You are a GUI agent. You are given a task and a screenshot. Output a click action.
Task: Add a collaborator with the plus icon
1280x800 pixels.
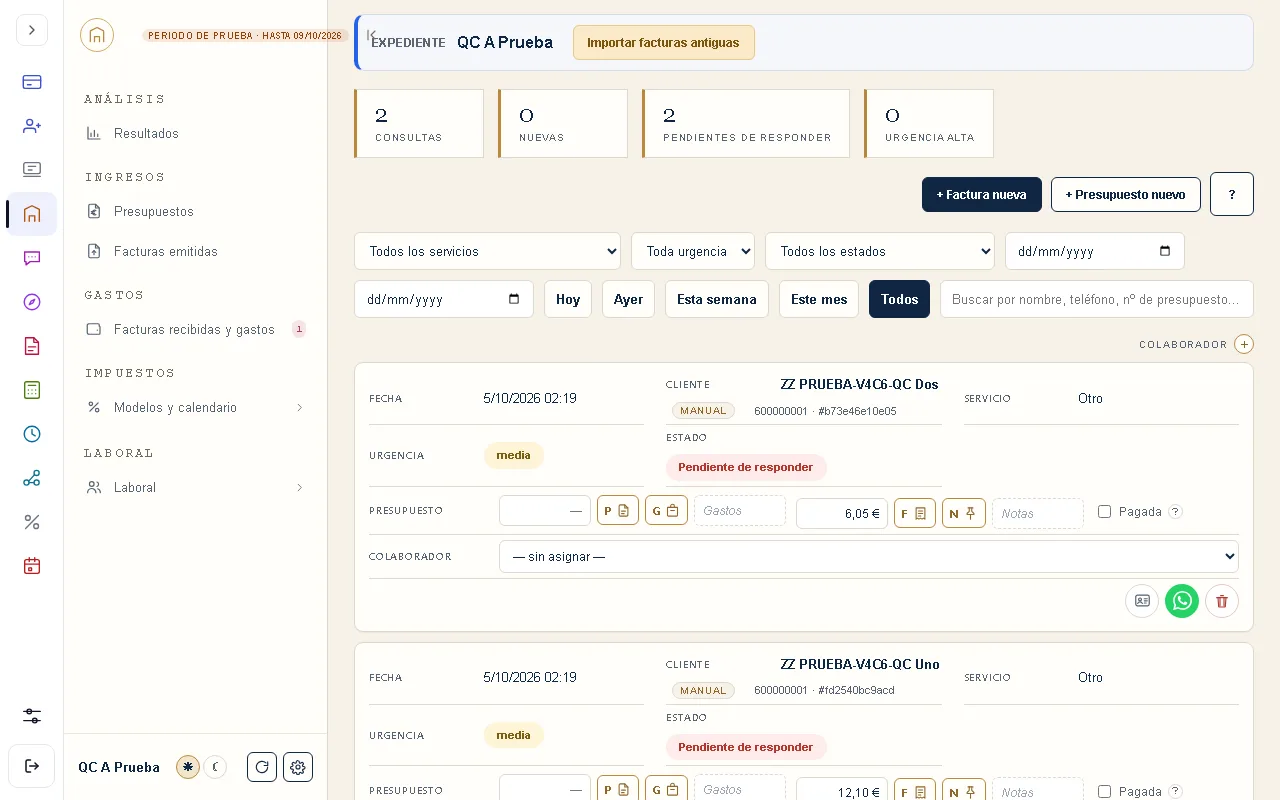(1244, 344)
